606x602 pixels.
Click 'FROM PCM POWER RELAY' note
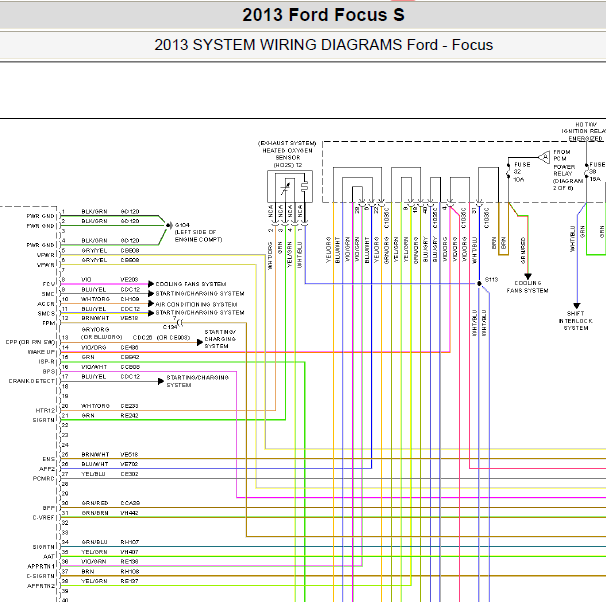click(568, 170)
